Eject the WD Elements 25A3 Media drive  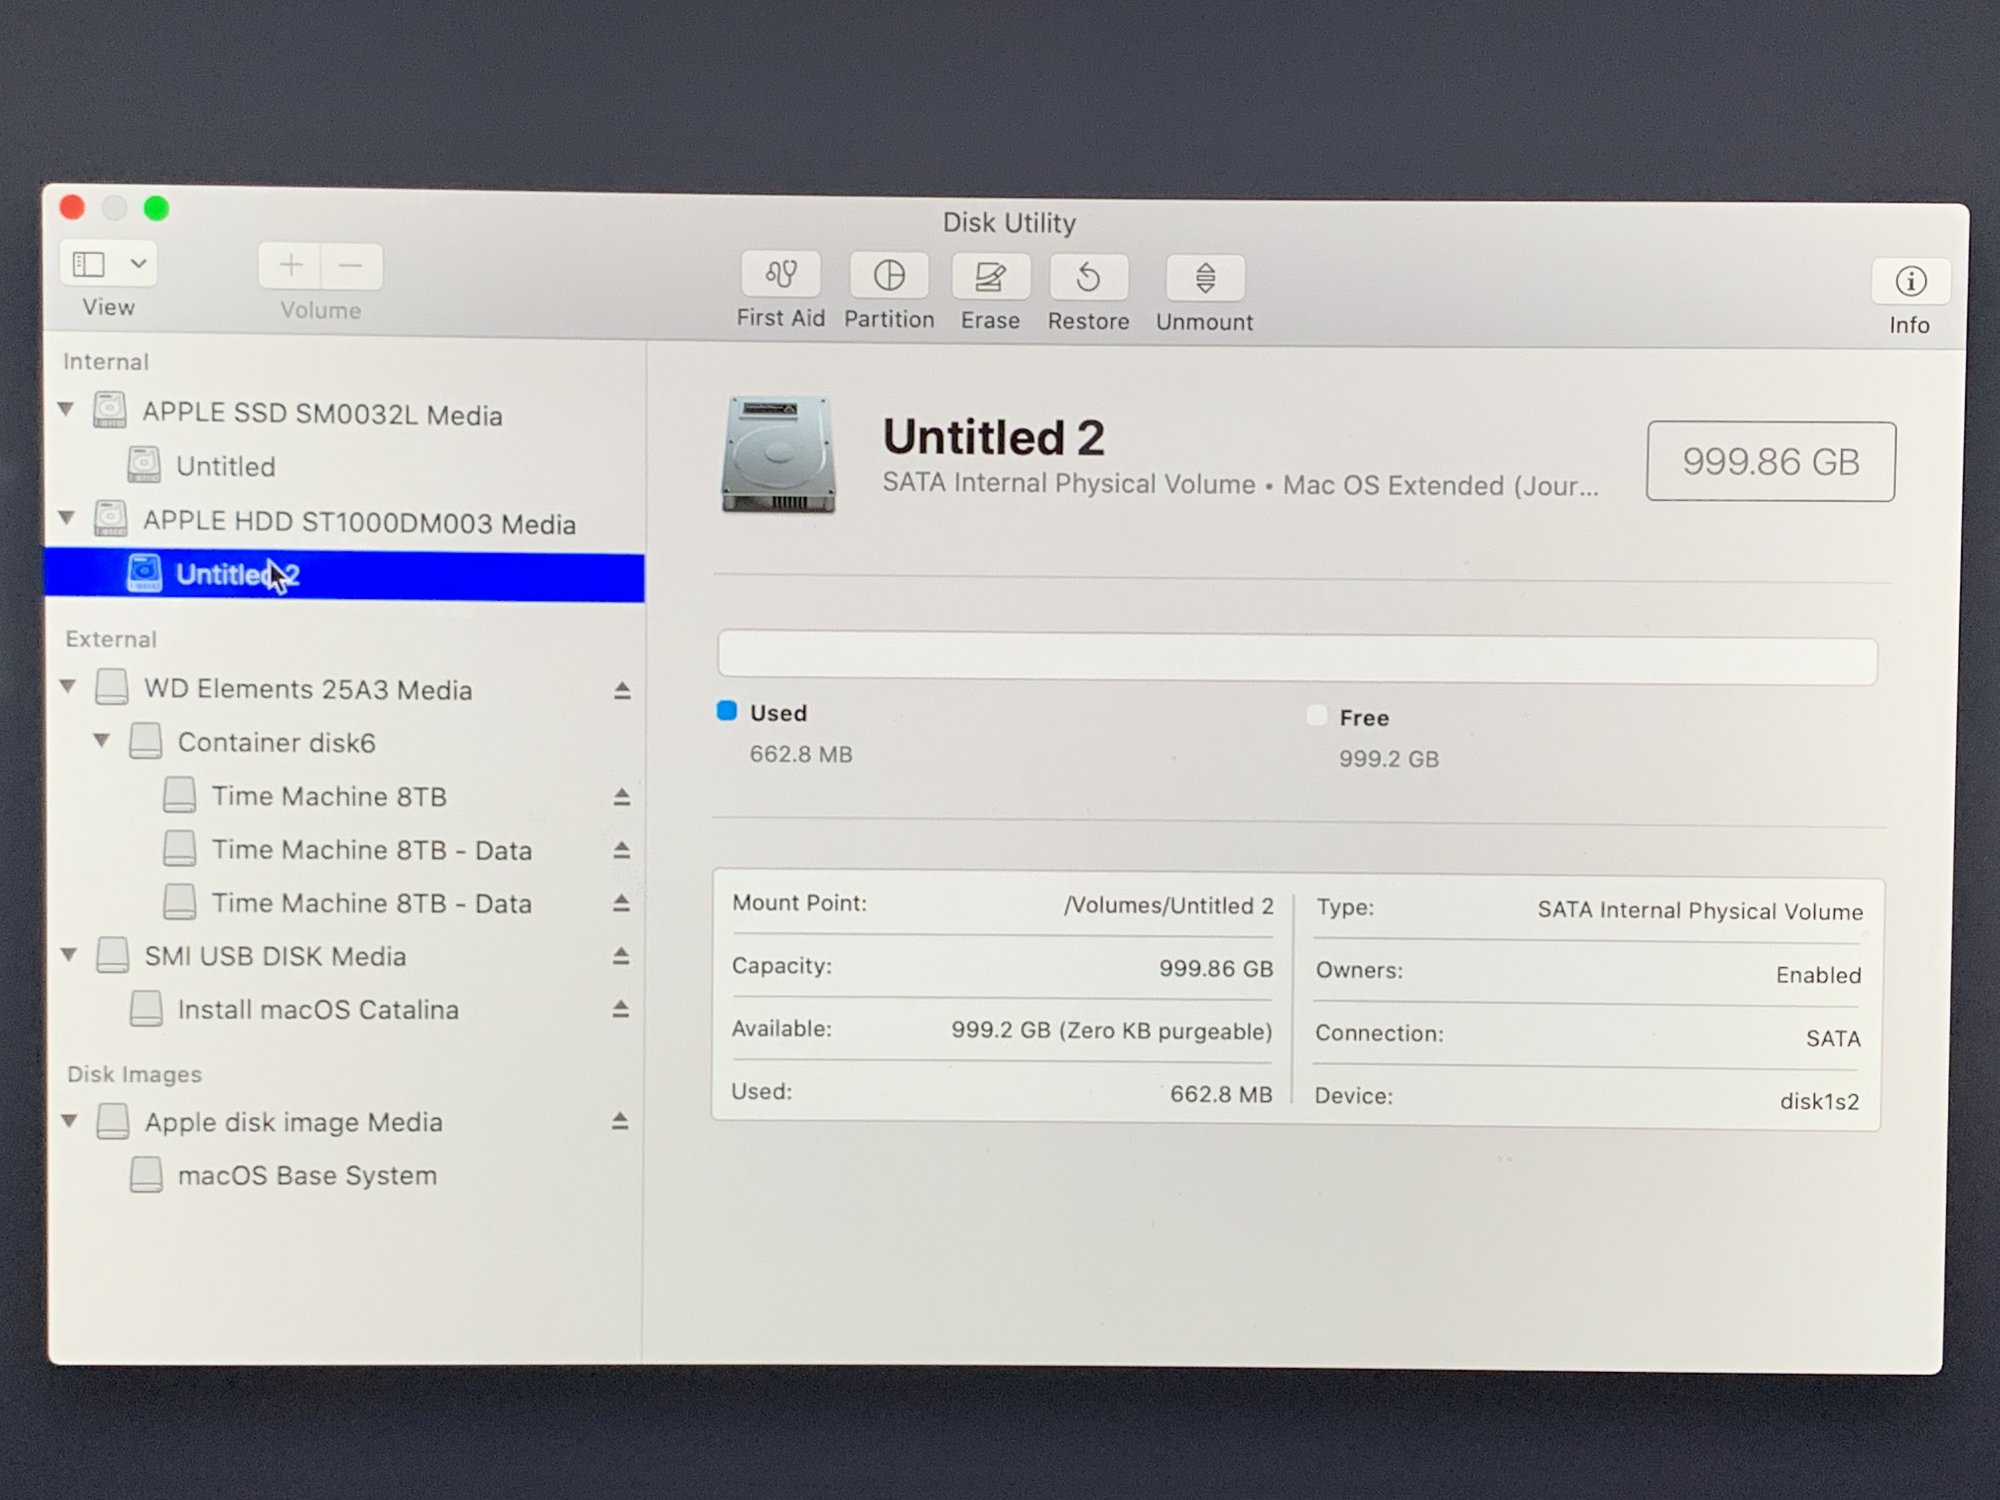pyautogui.click(x=622, y=690)
